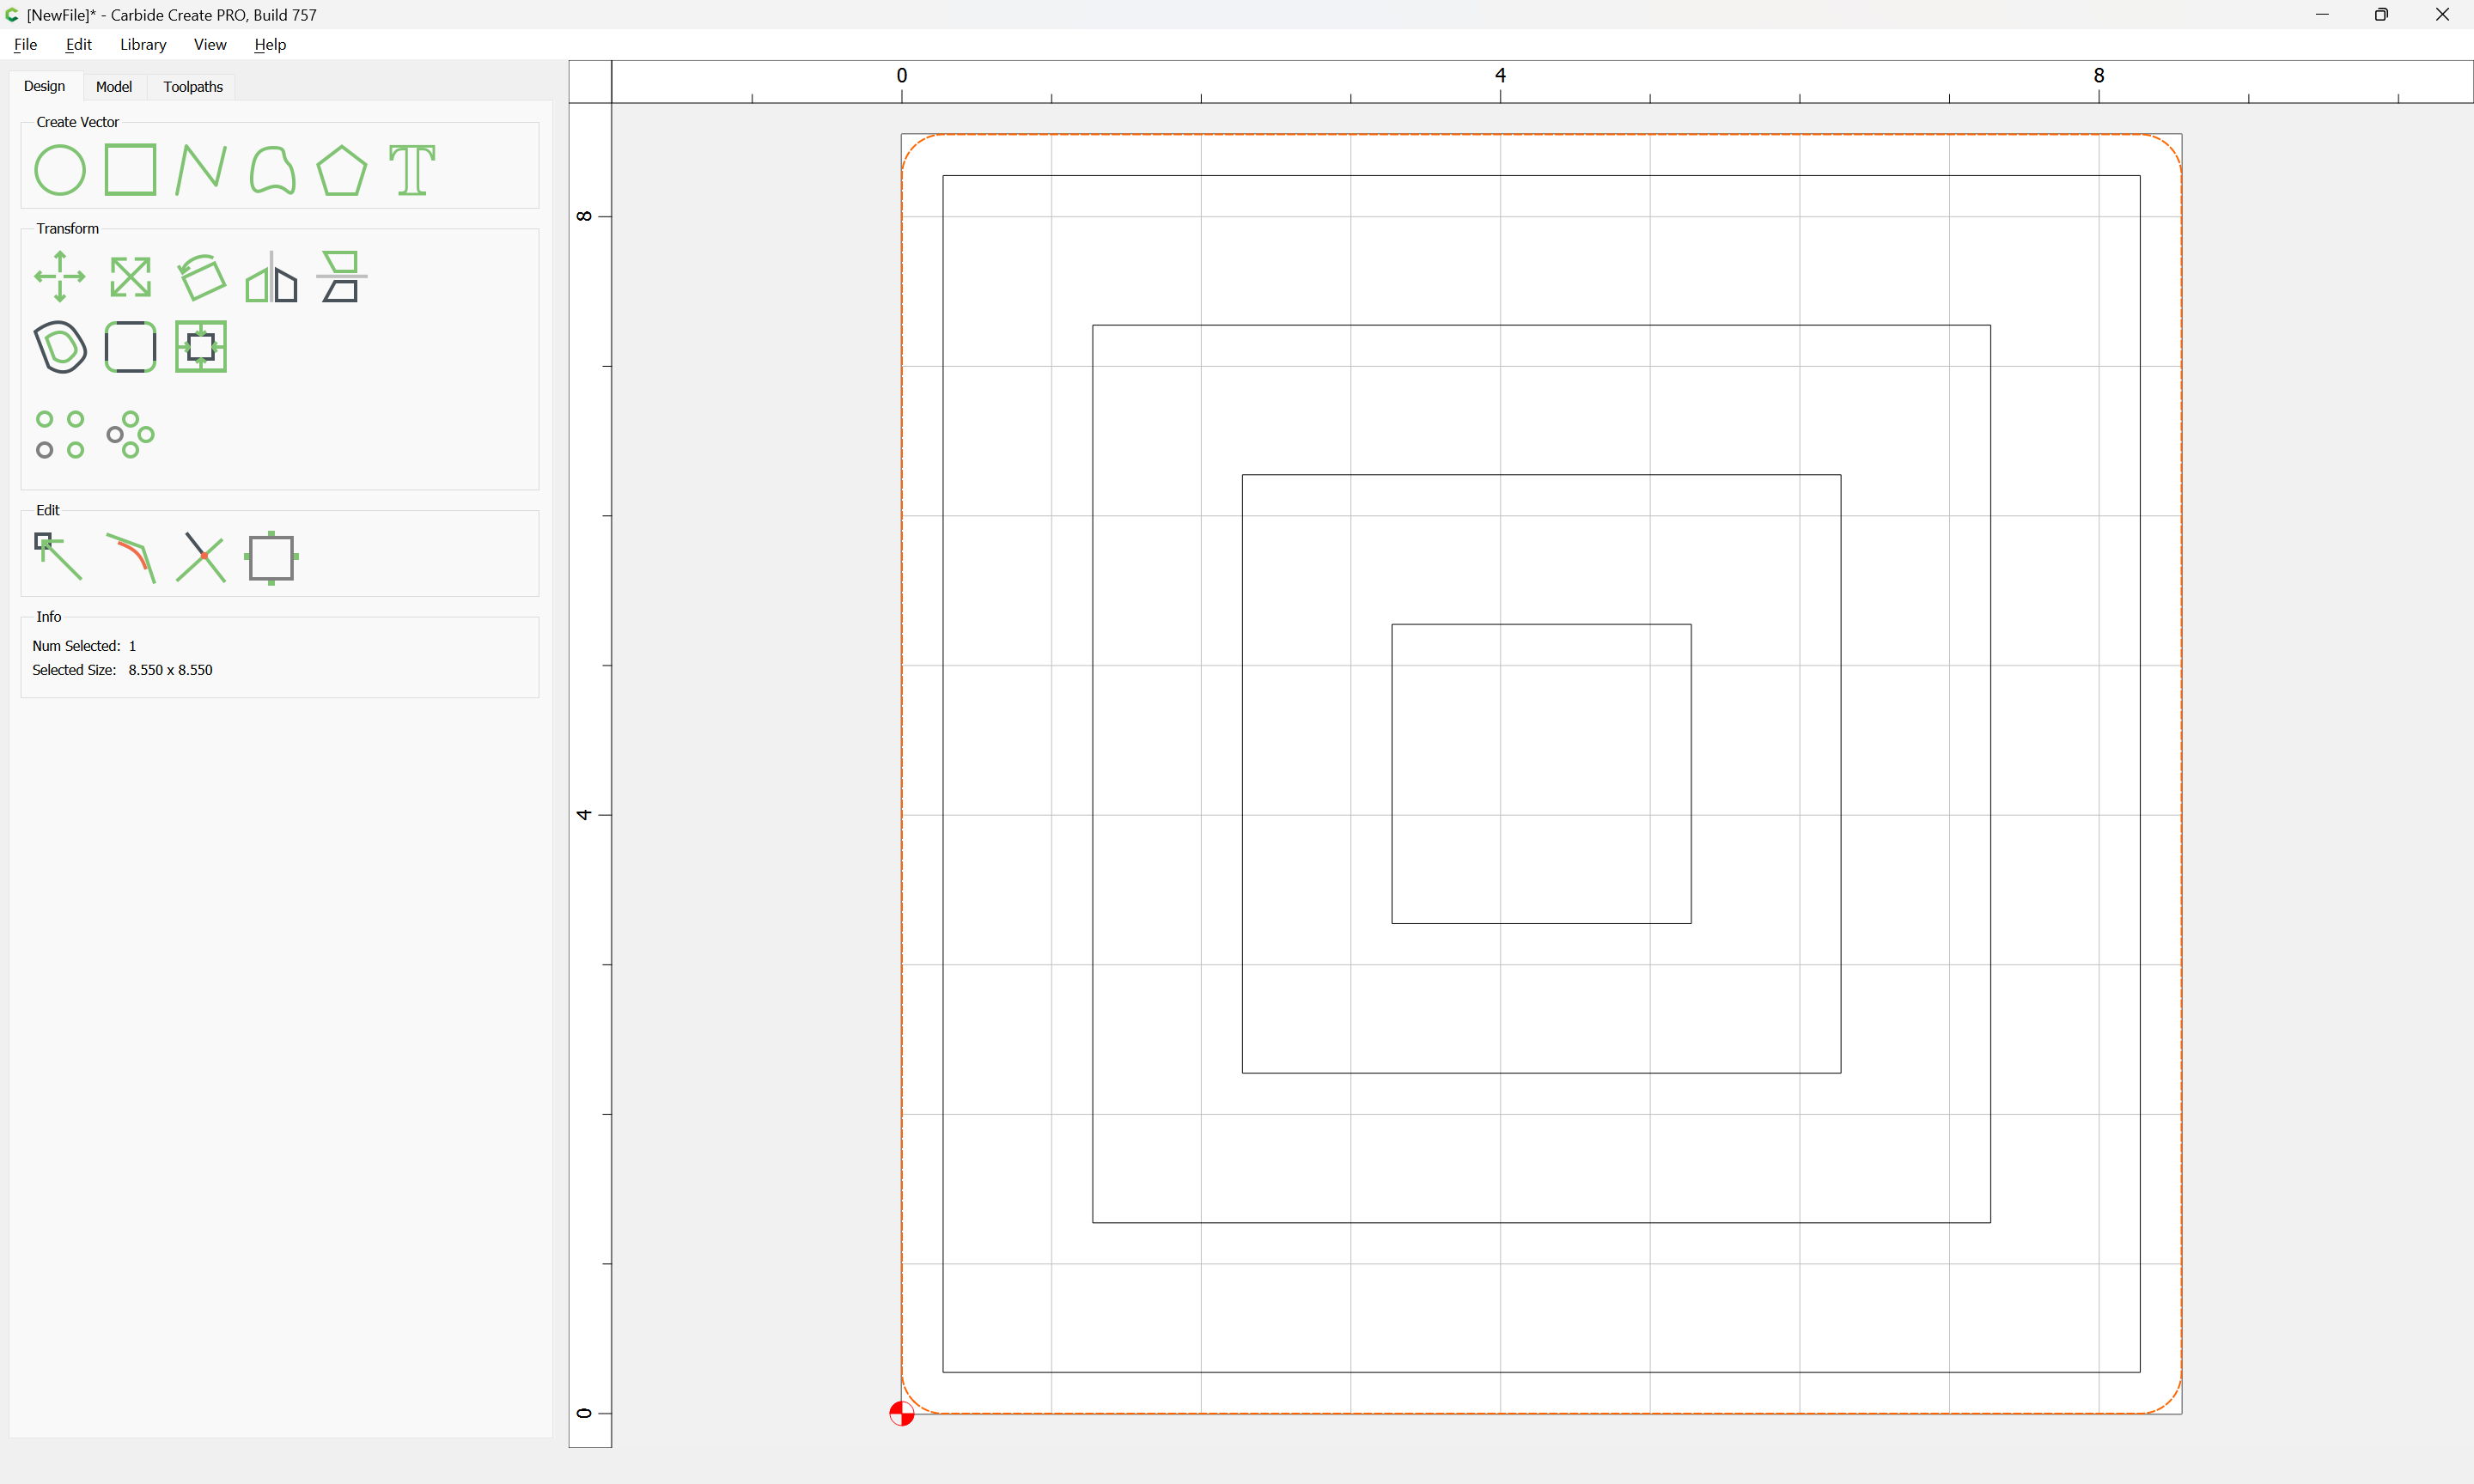Select the Rectangle creation tool
Screen dimensions: 2474x1484
tap(131, 170)
